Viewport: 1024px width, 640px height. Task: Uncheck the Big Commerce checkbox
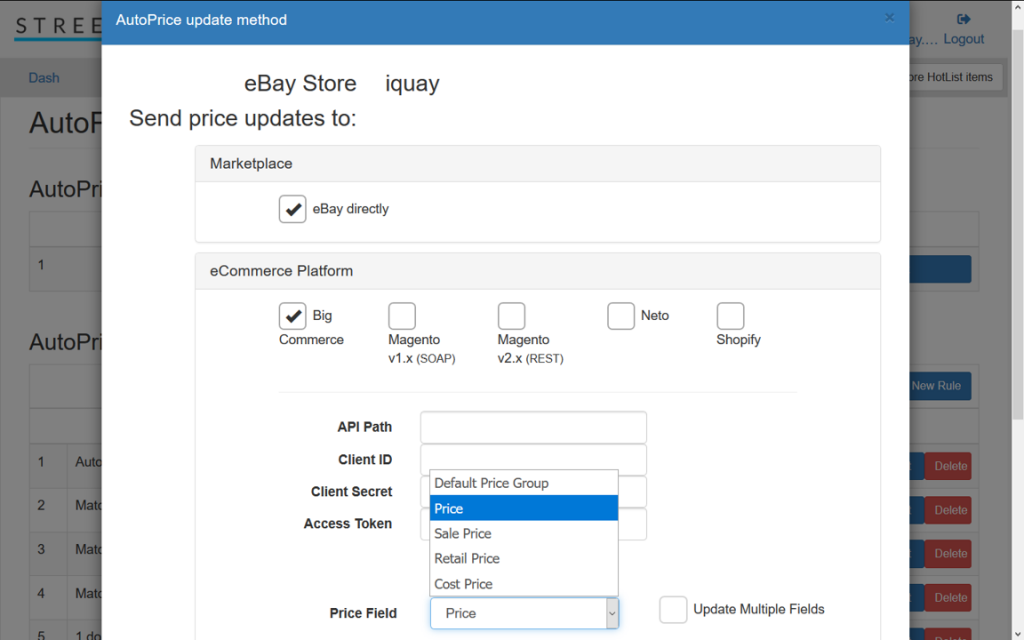[x=293, y=316]
